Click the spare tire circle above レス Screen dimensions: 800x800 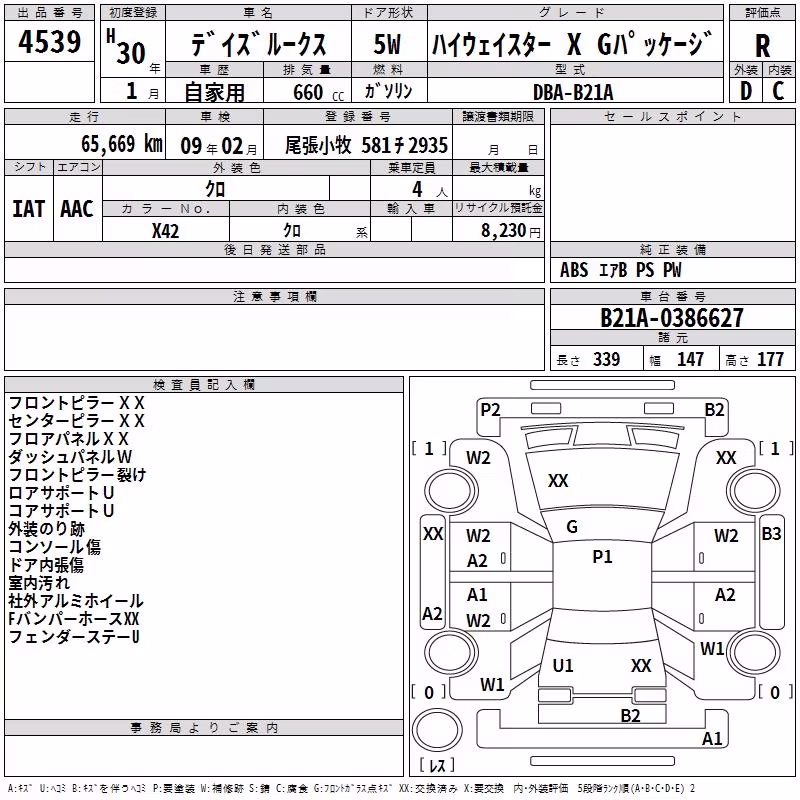coord(437,730)
